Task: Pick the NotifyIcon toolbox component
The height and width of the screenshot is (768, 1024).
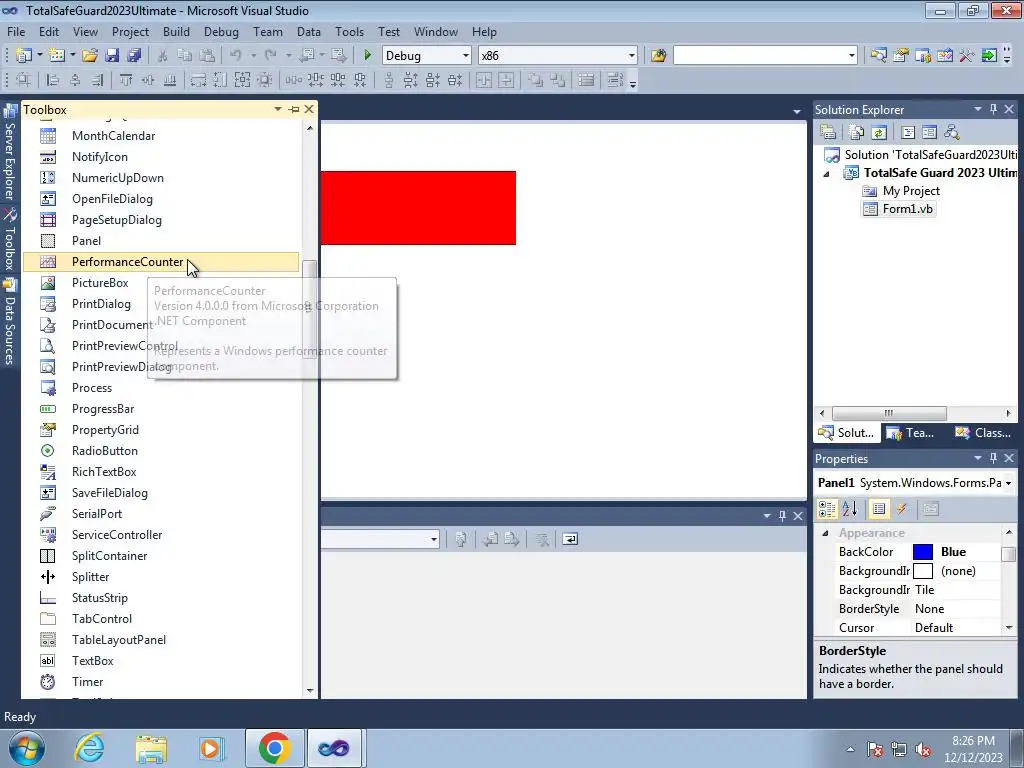Action: coord(161,157)
